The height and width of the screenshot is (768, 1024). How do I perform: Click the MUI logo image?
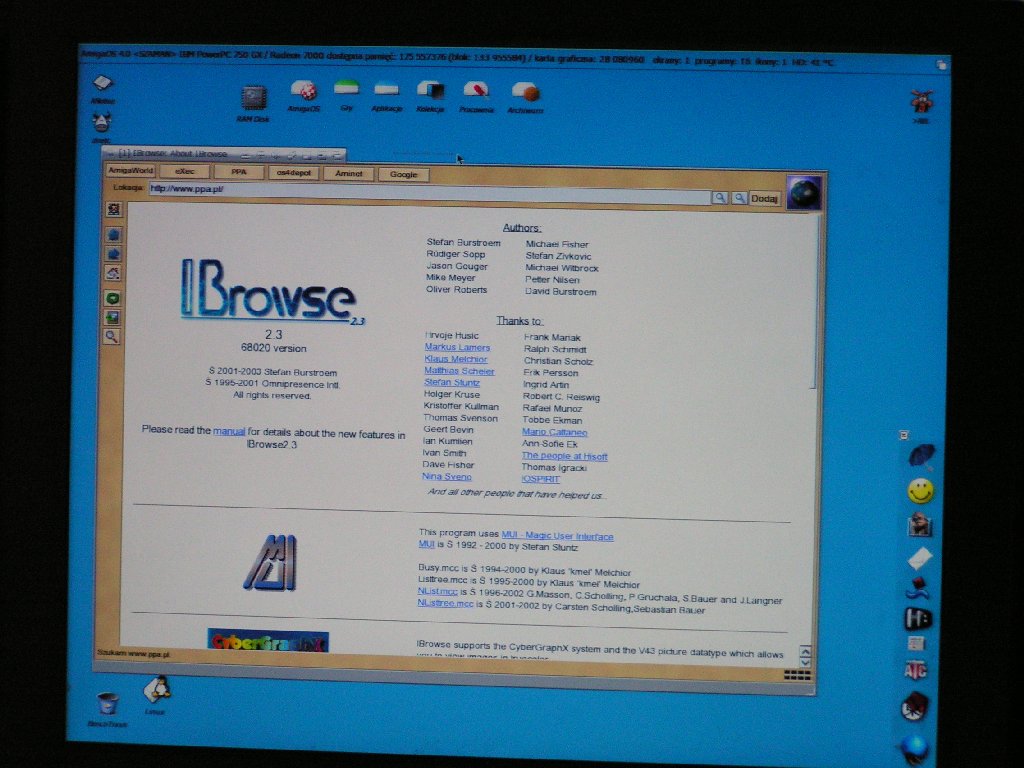(x=272, y=563)
